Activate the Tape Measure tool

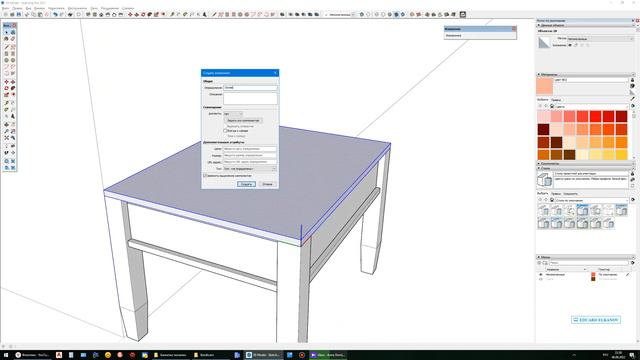[7, 103]
